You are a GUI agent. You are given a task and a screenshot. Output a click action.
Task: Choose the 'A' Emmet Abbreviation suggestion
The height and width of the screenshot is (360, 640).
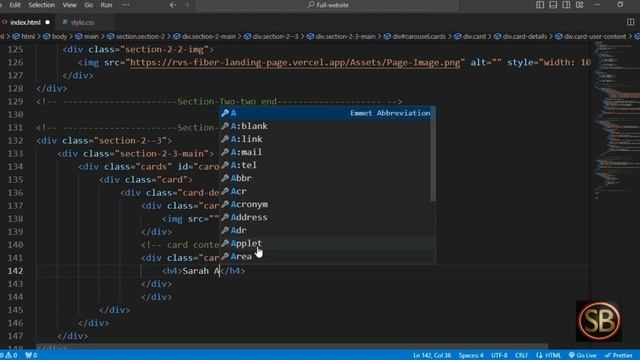coord(326,113)
